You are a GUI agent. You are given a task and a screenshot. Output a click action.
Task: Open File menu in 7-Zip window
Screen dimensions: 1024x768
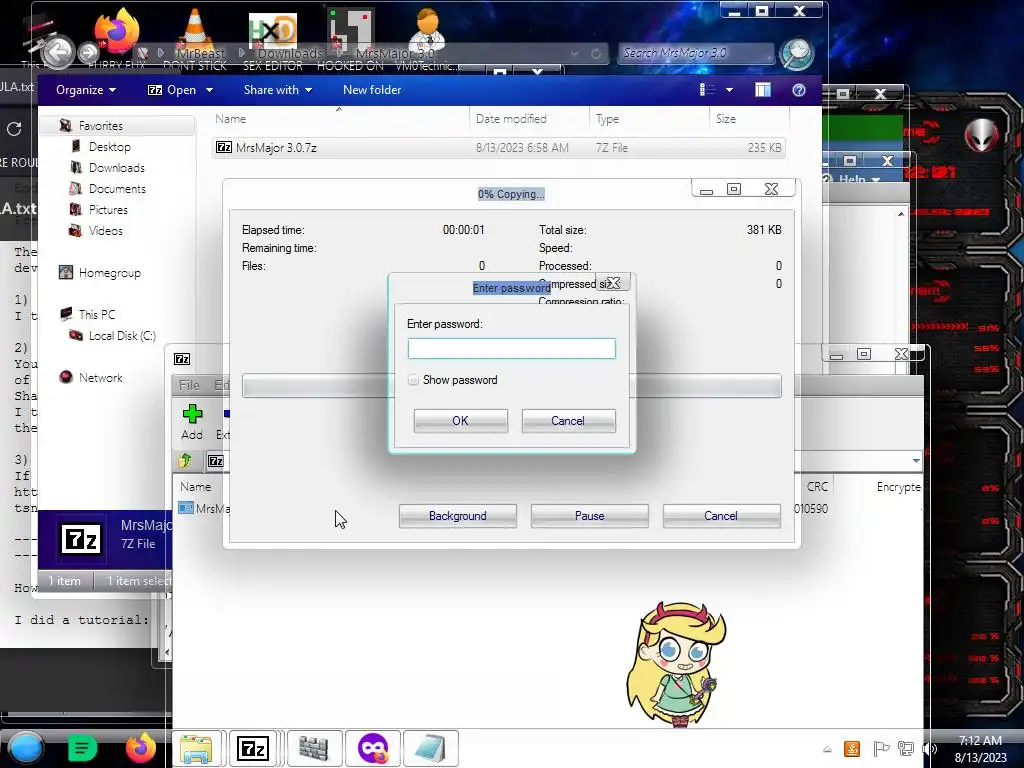coord(189,385)
